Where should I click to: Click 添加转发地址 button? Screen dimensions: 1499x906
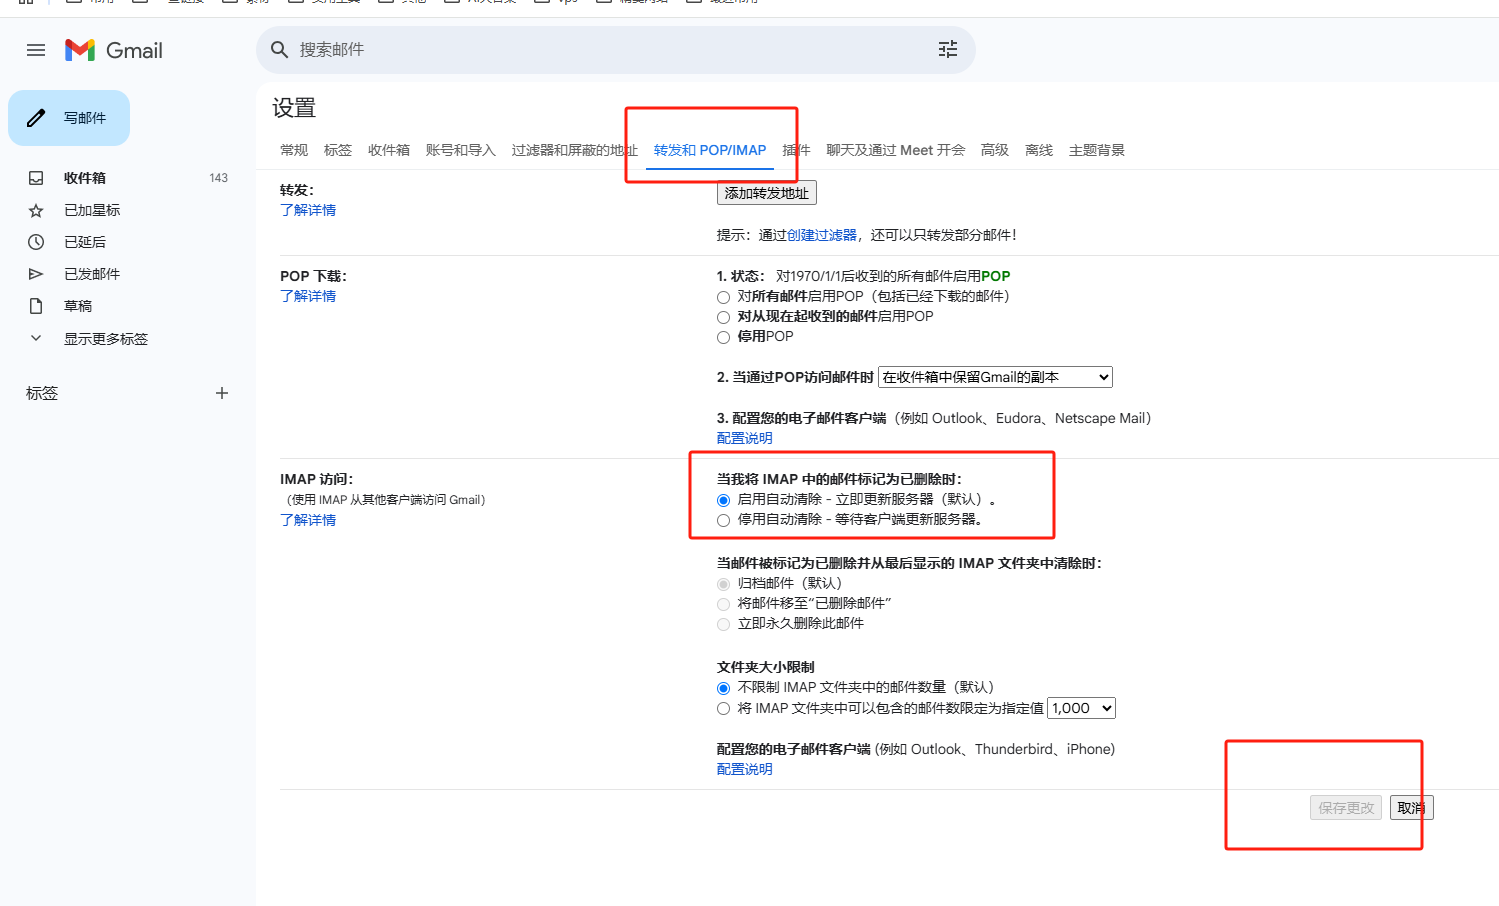(766, 193)
